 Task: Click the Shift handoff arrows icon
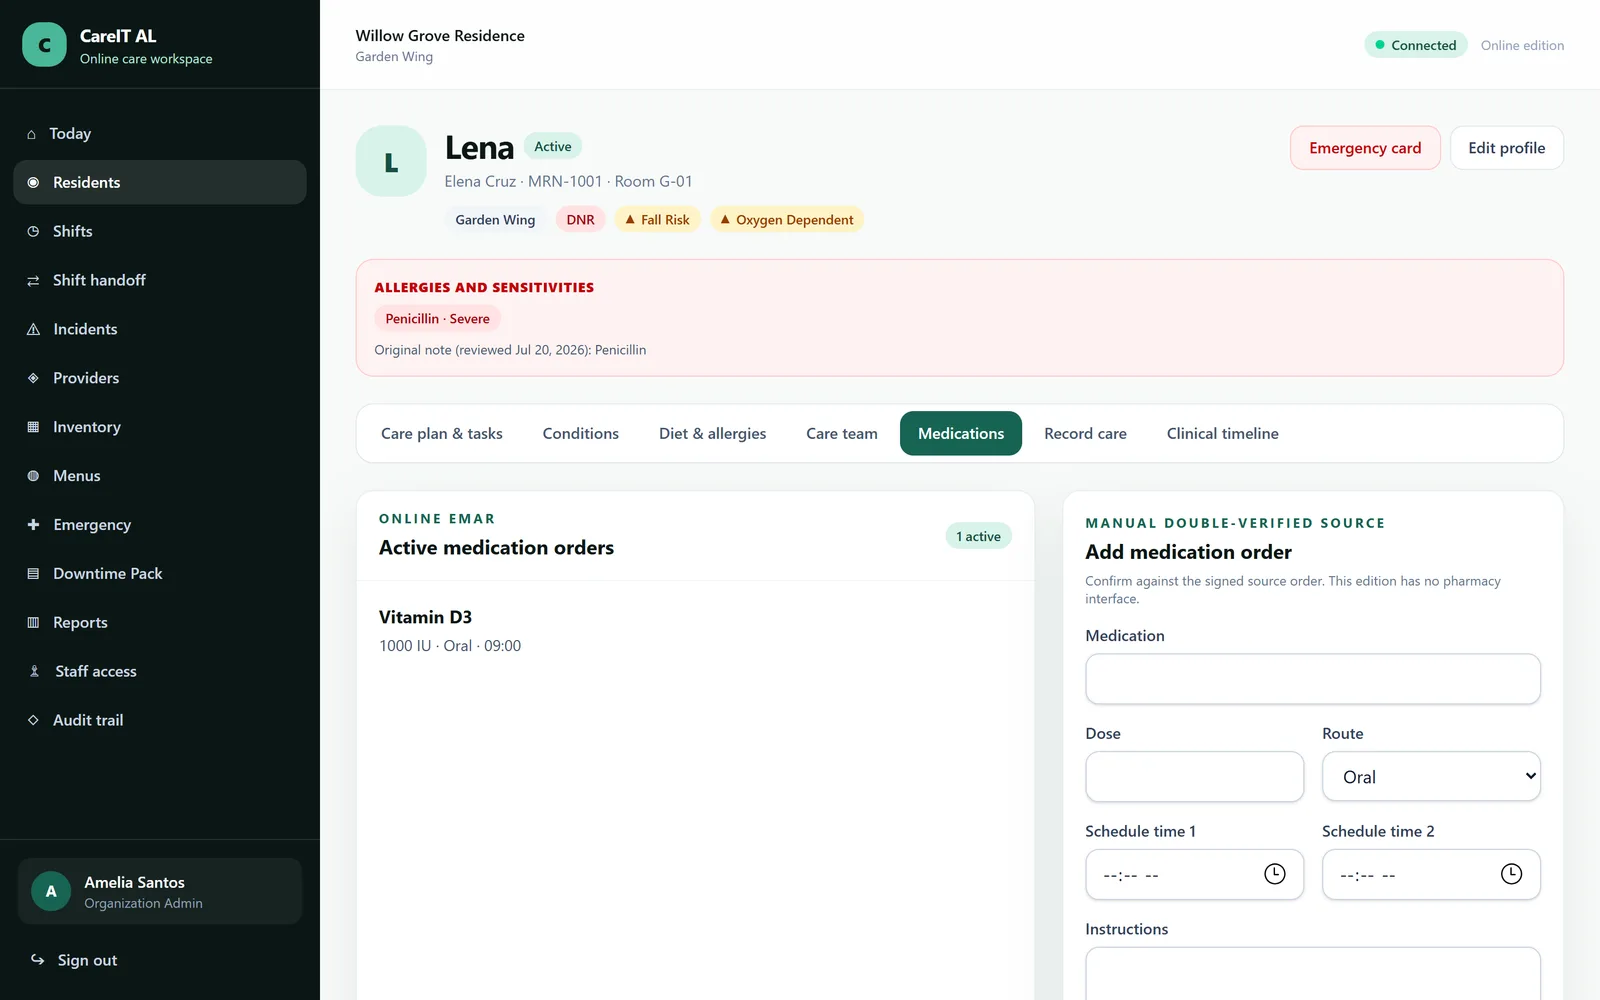[x=33, y=280]
